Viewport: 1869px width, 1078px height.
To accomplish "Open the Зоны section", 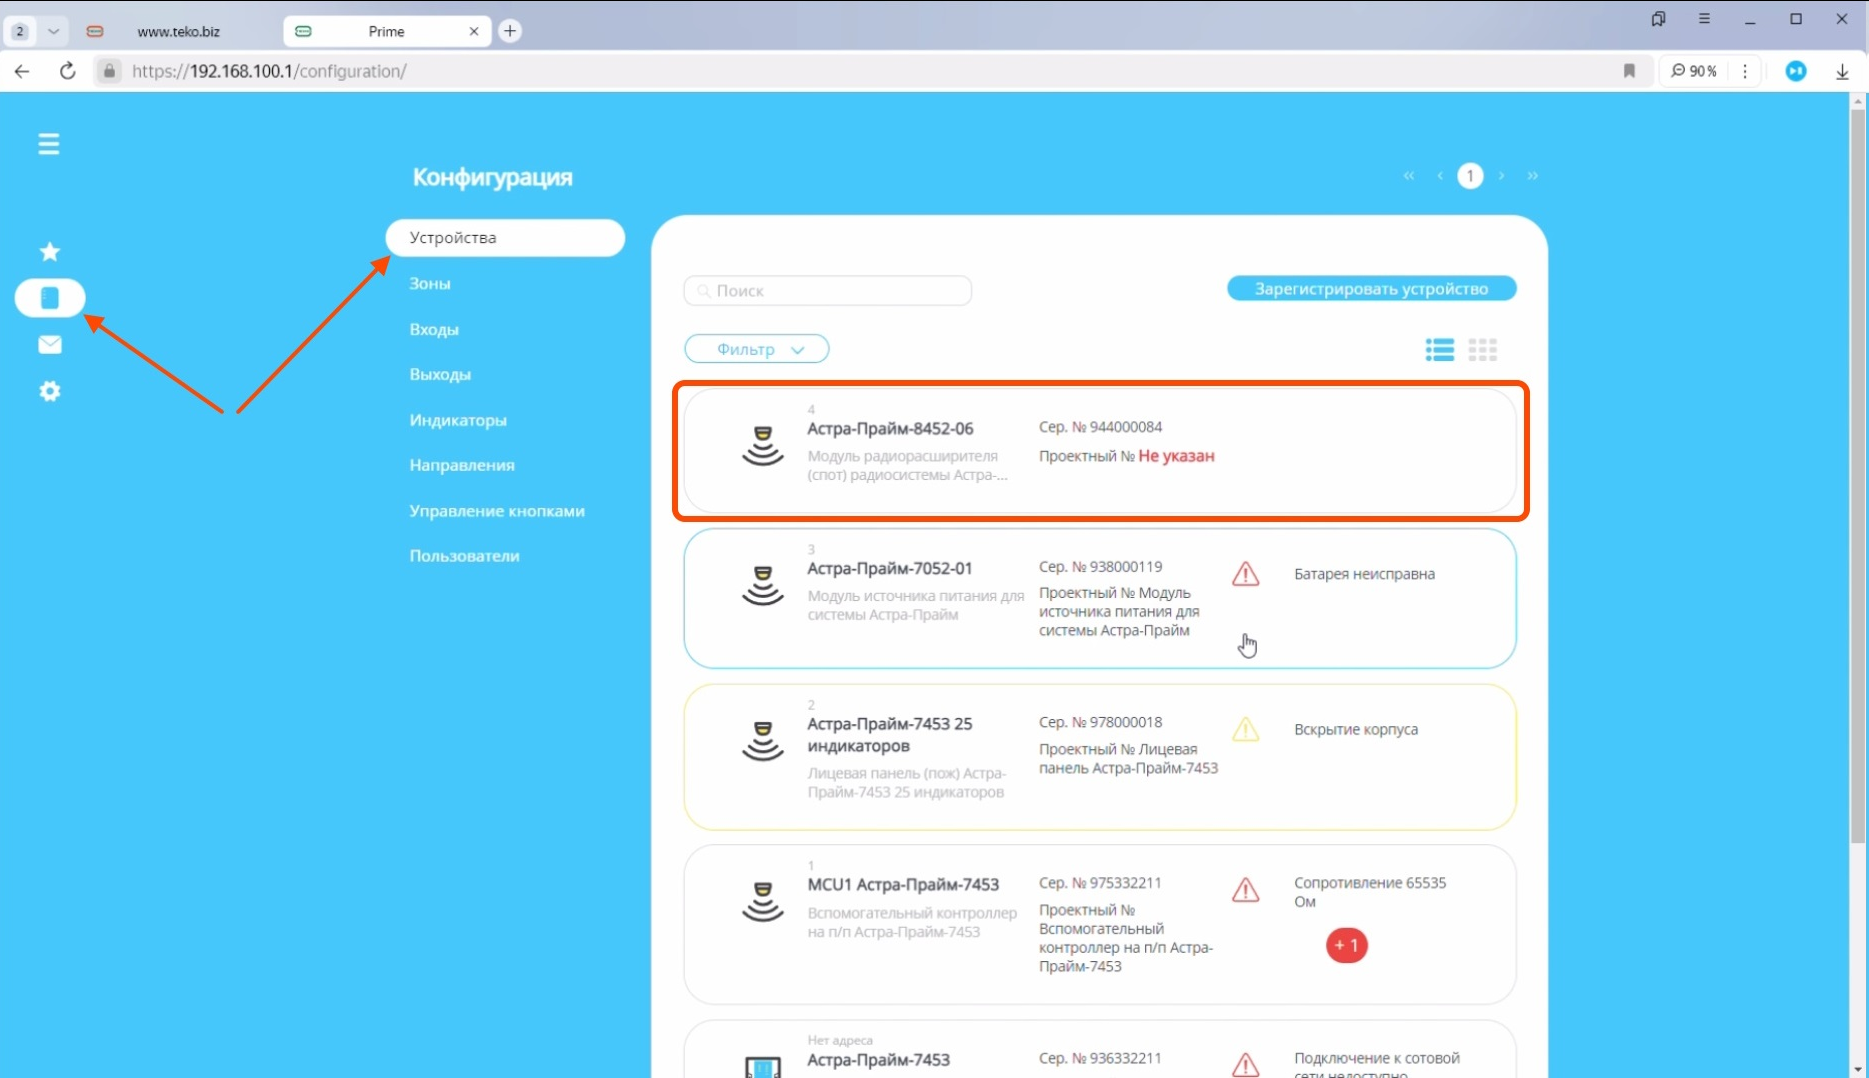I will click(x=430, y=284).
